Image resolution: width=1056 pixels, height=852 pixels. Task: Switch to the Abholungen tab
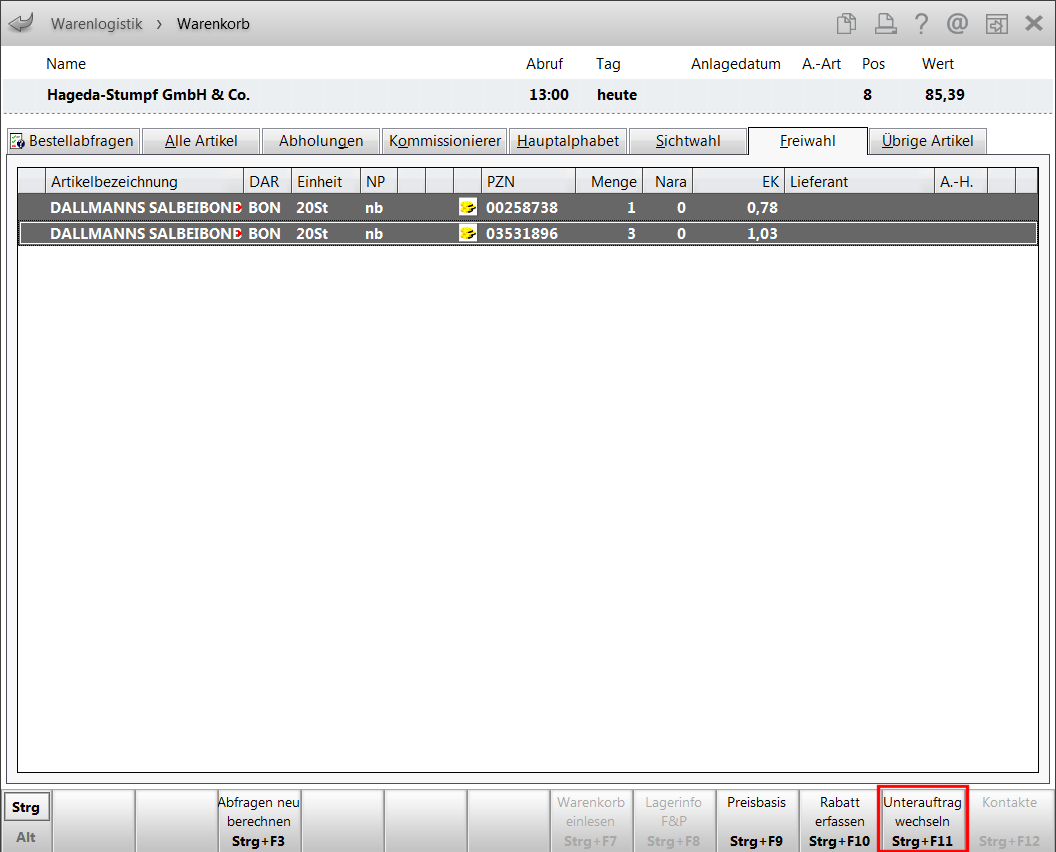click(321, 141)
